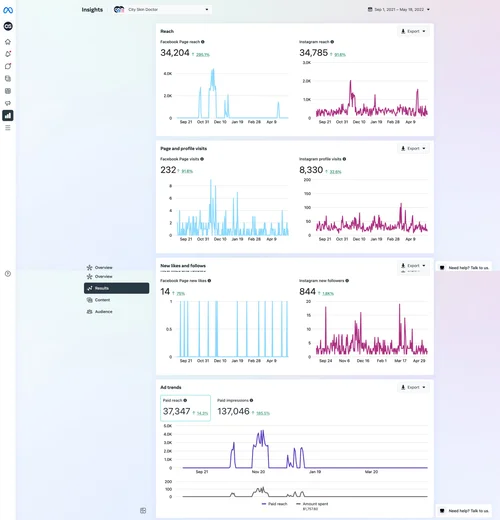Click the Help question mark icon
The width and height of the screenshot is (500, 520).
coord(8,274)
